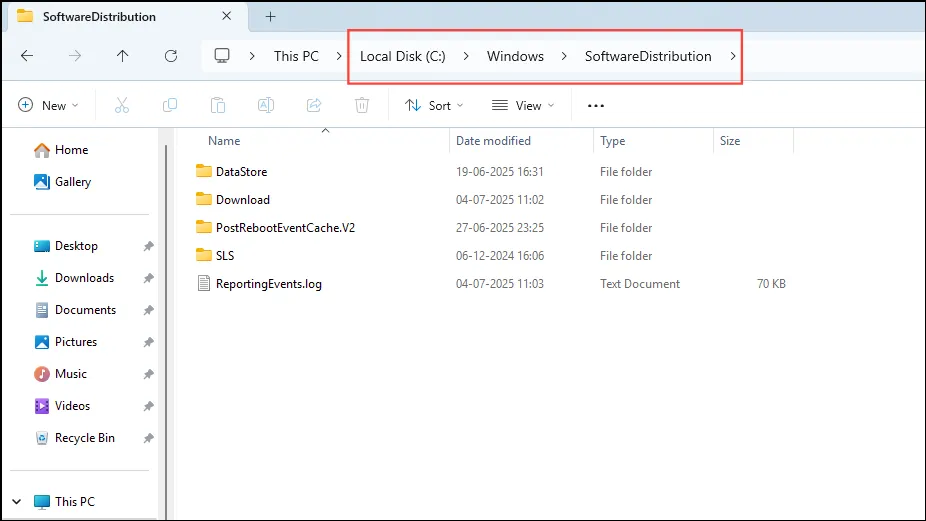Select the Download folder

point(243,200)
